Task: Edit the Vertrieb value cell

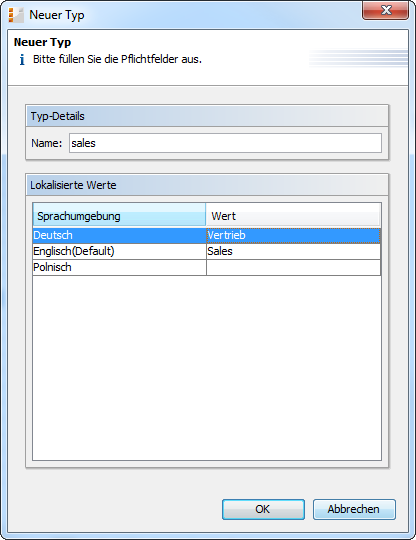Action: point(293,235)
